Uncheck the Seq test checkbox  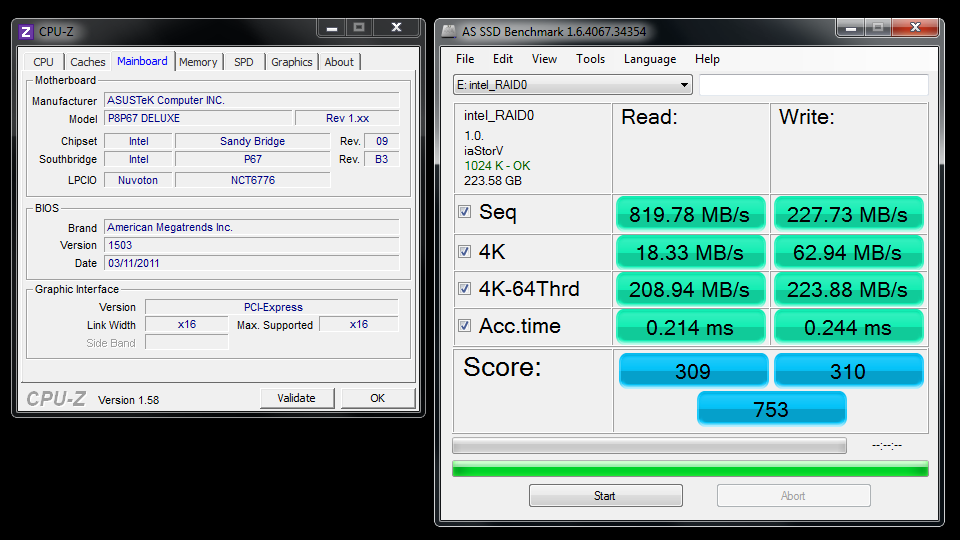[x=465, y=212]
